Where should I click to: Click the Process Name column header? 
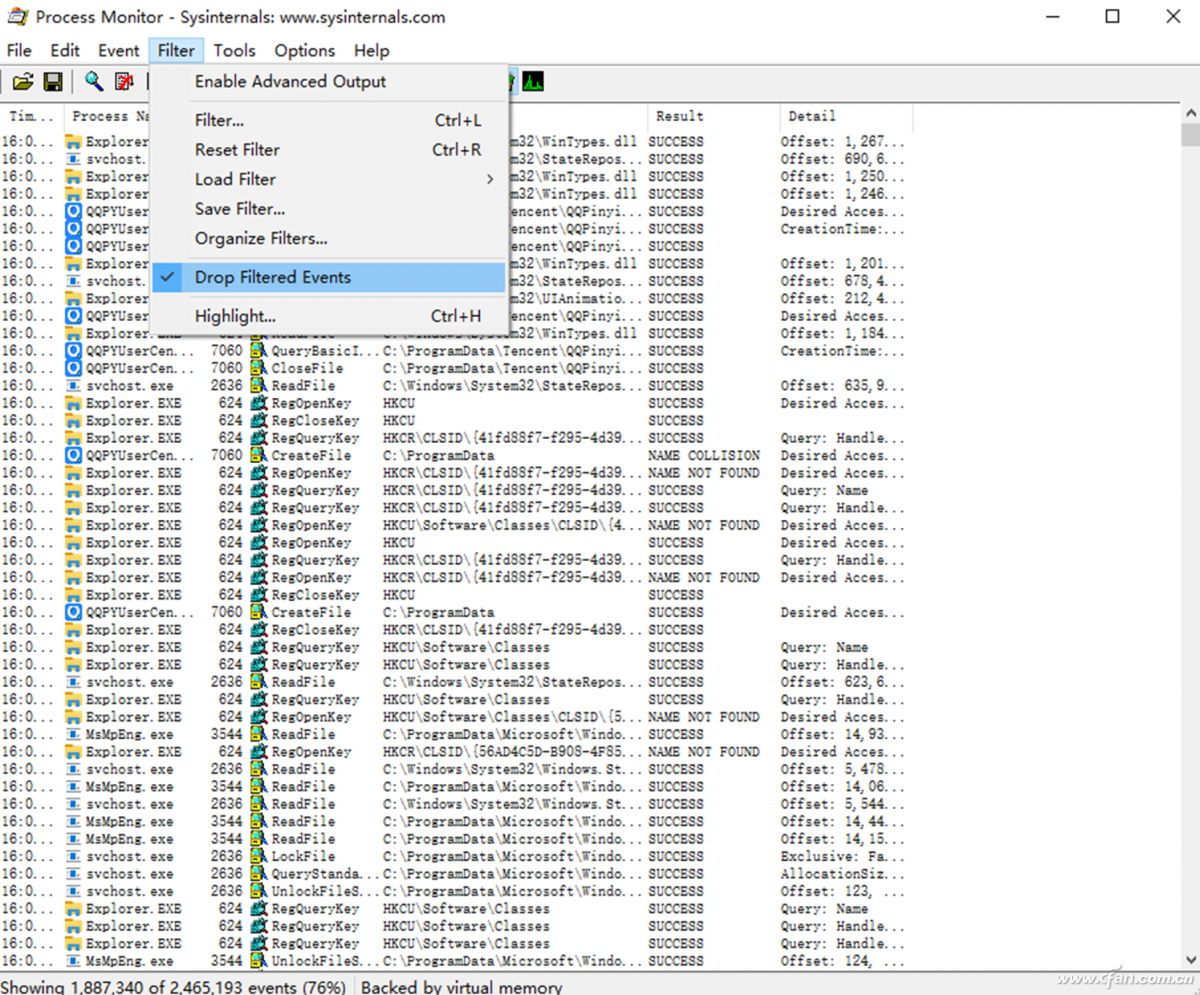point(108,116)
